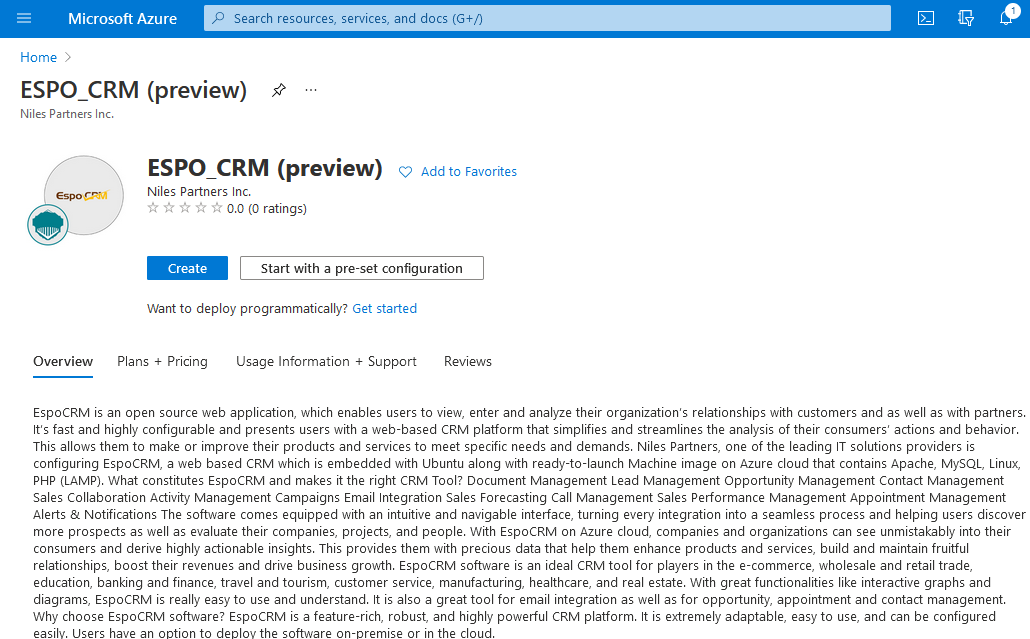Start with a pre-set configuration
The height and width of the screenshot is (639, 1030).
tap(362, 268)
